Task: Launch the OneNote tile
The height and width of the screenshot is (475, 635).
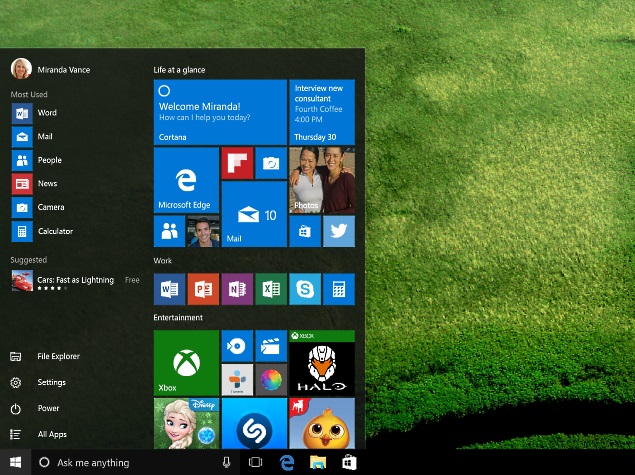Action: tap(237, 289)
